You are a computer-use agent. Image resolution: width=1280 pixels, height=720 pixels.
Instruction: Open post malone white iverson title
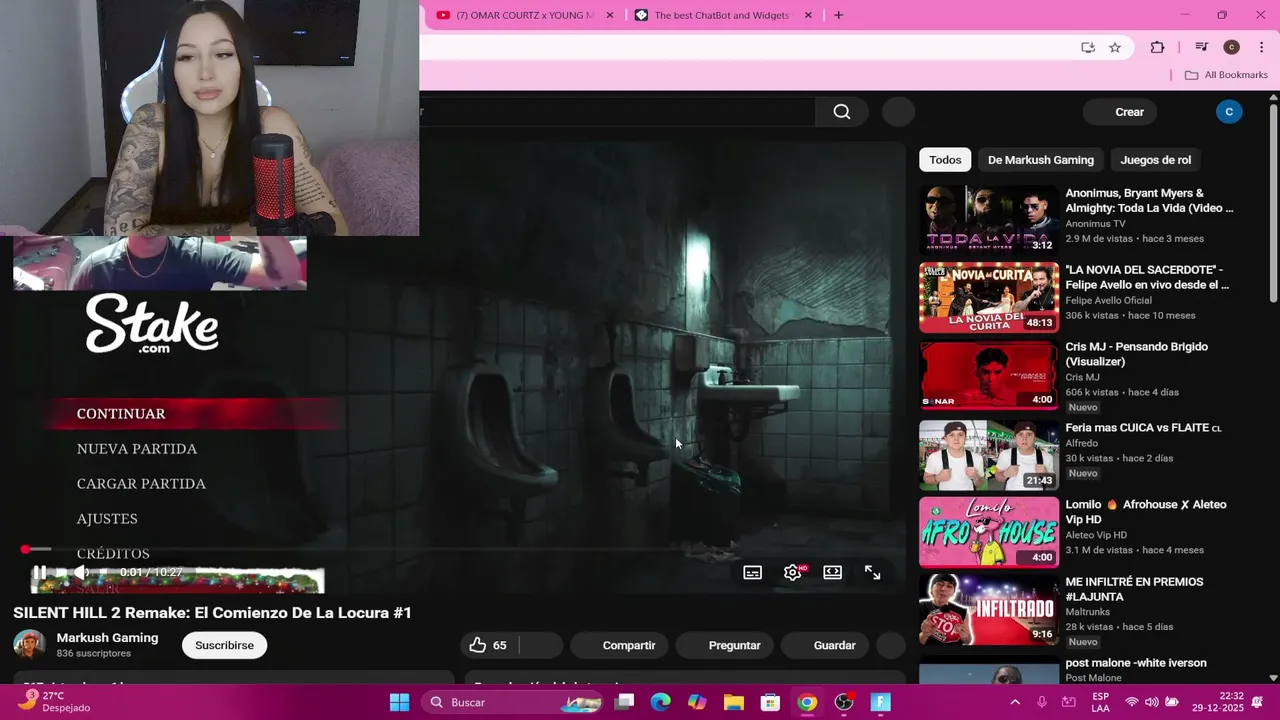pos(1136,663)
